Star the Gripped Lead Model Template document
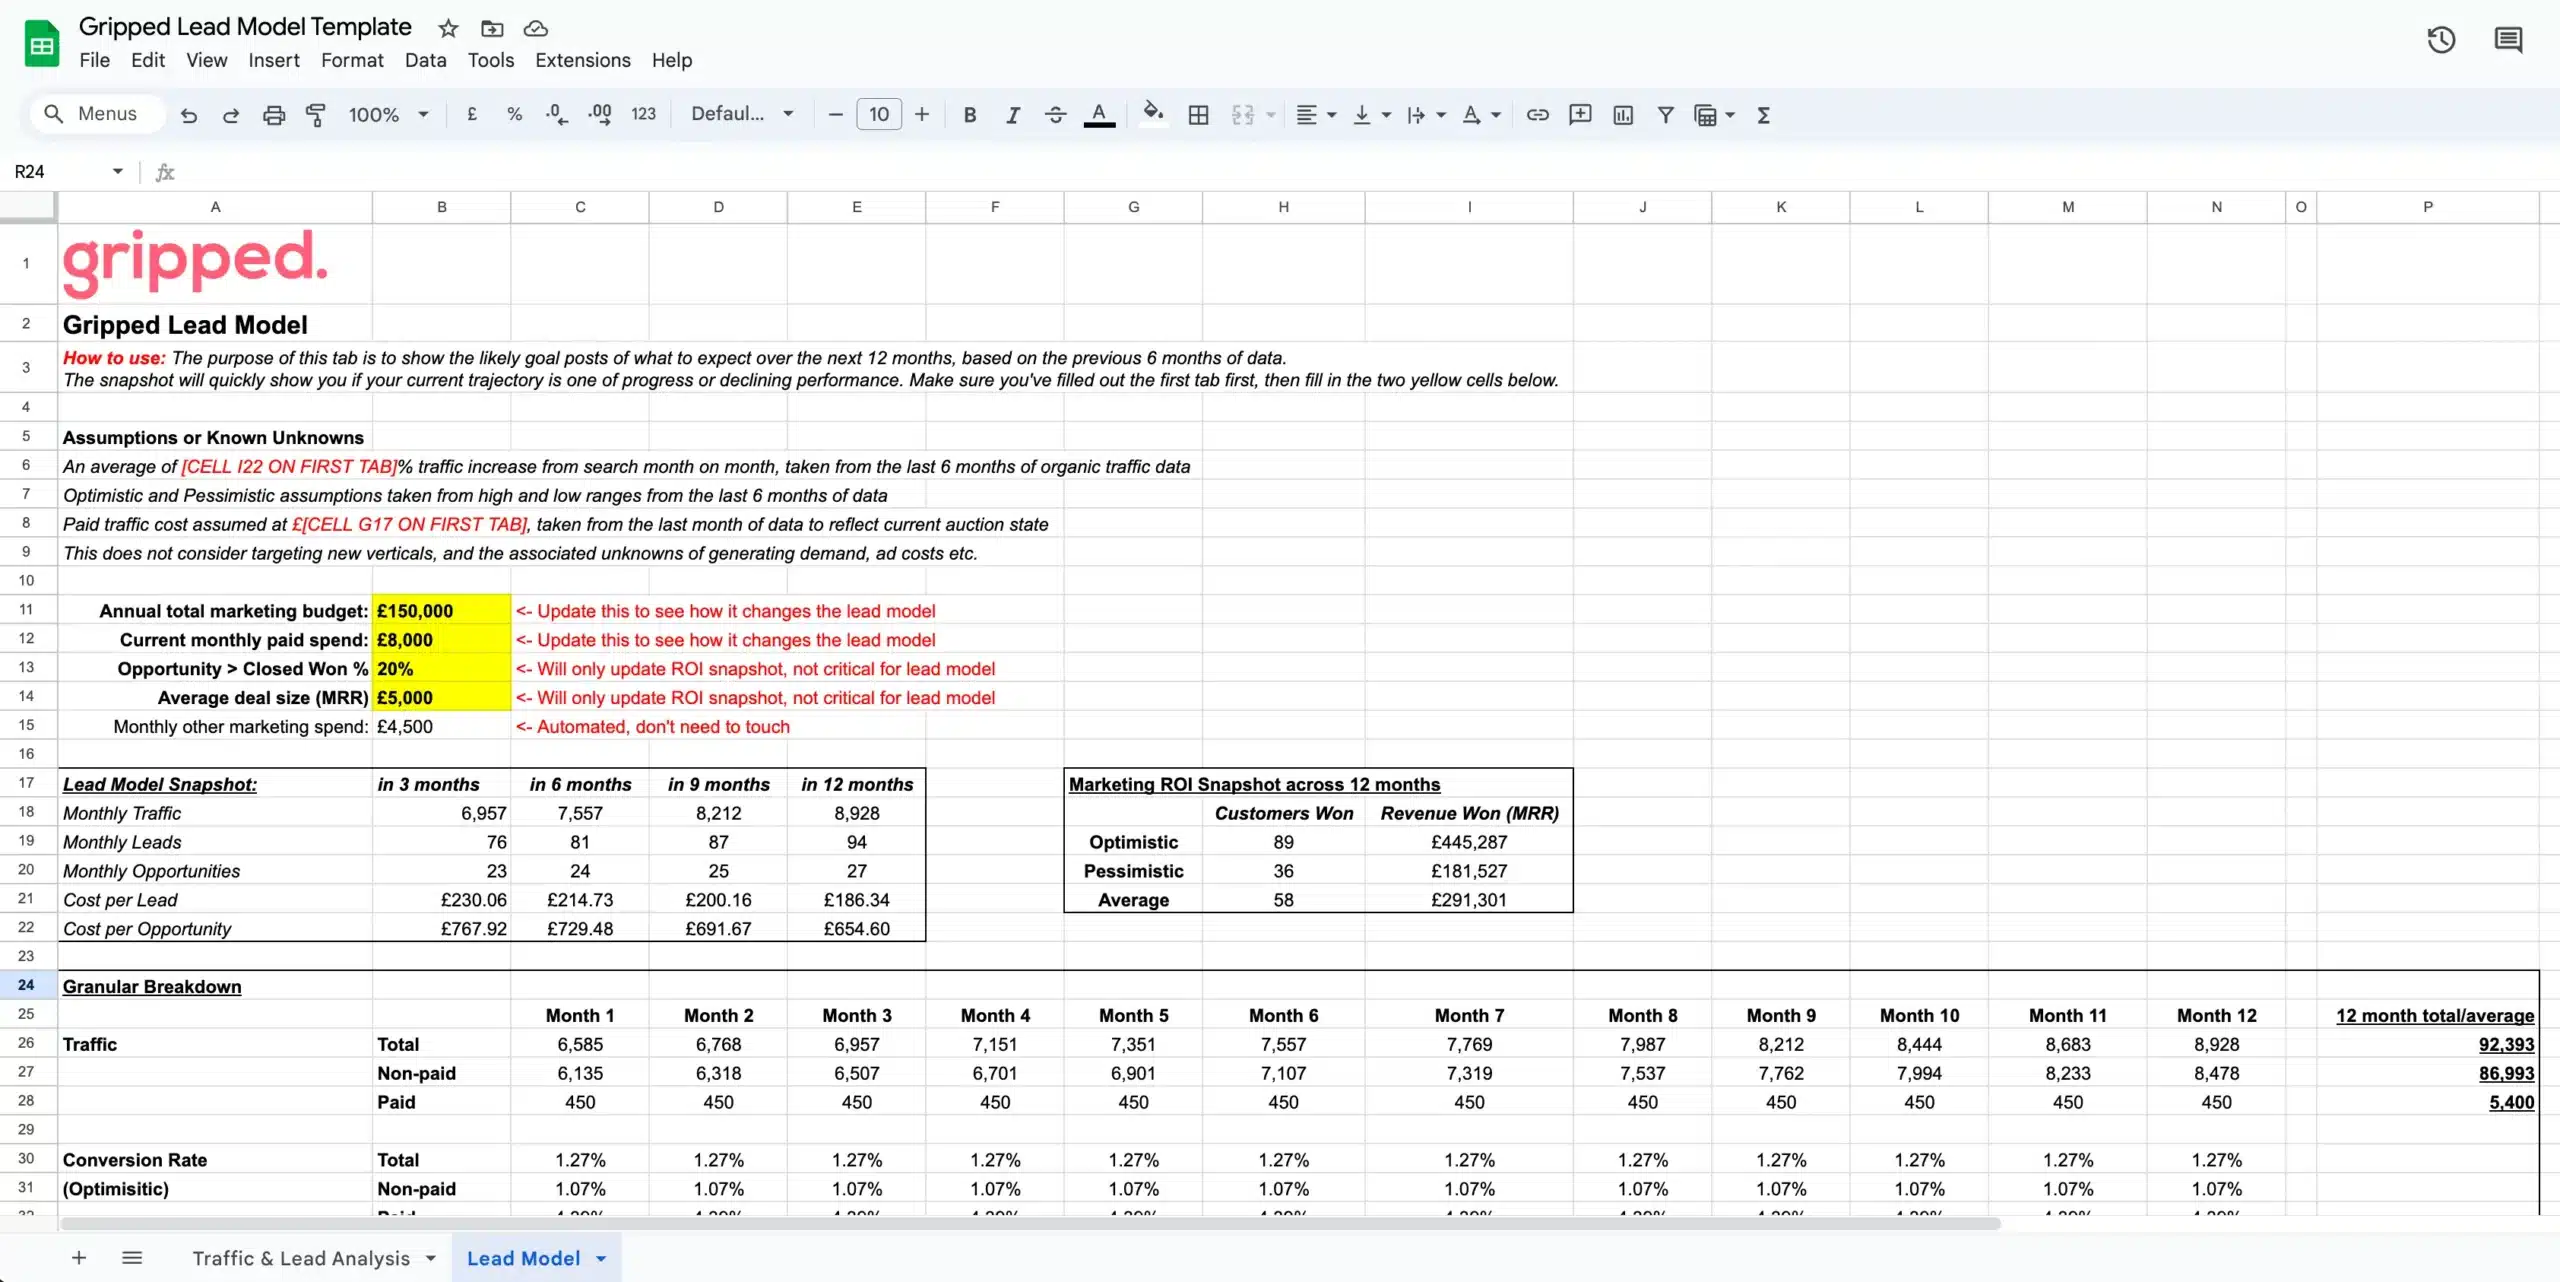This screenshot has height=1282, width=2560. [x=448, y=28]
